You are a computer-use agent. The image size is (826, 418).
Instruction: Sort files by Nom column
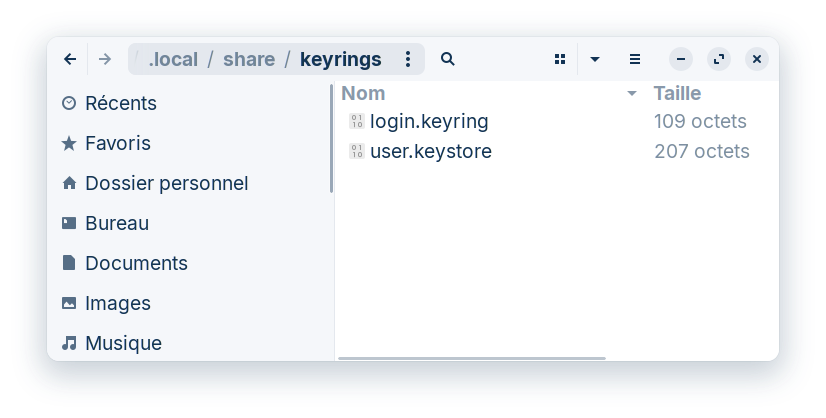point(363,94)
